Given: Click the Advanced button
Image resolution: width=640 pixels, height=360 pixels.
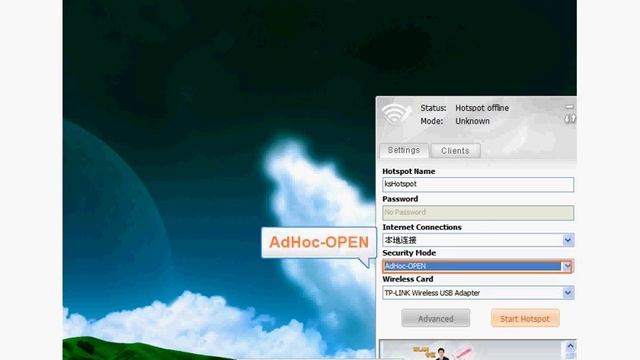Looking at the screenshot, I should point(436,318).
